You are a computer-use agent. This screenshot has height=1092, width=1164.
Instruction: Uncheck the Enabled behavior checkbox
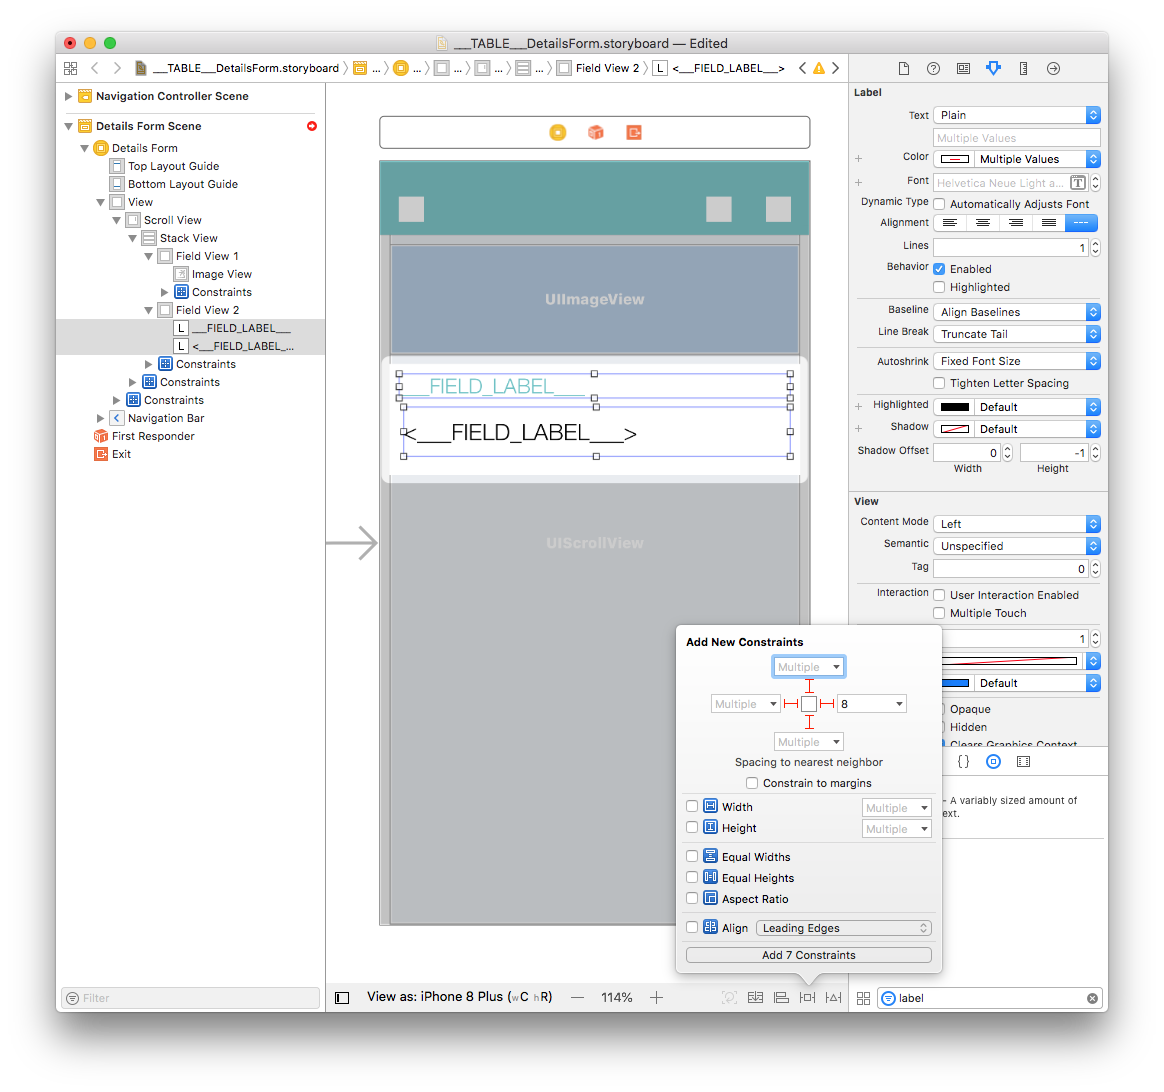(939, 269)
